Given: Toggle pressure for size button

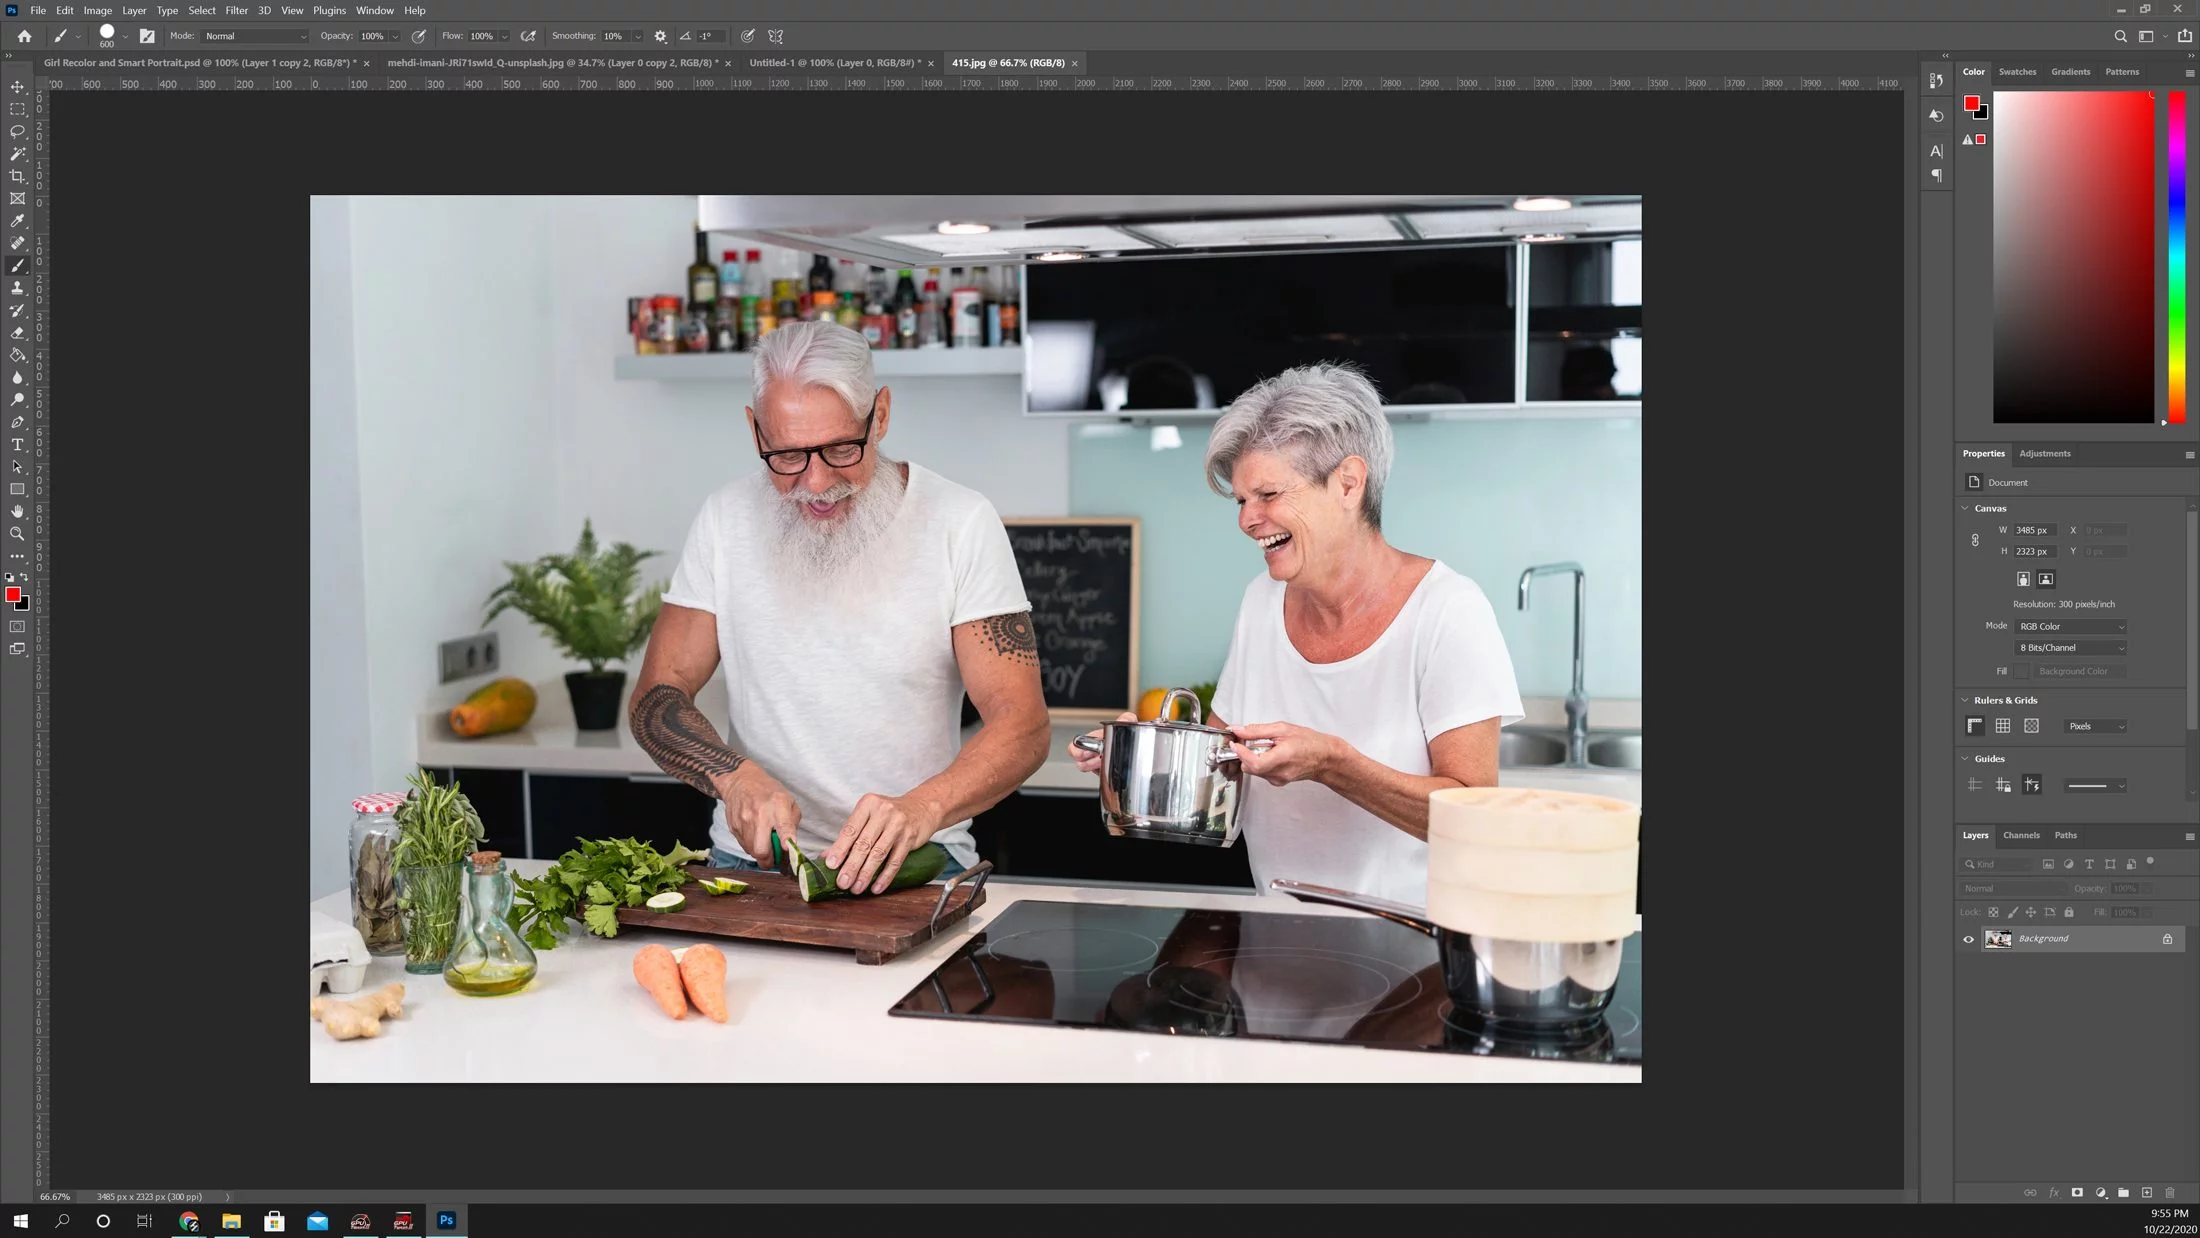Looking at the screenshot, I should (747, 36).
